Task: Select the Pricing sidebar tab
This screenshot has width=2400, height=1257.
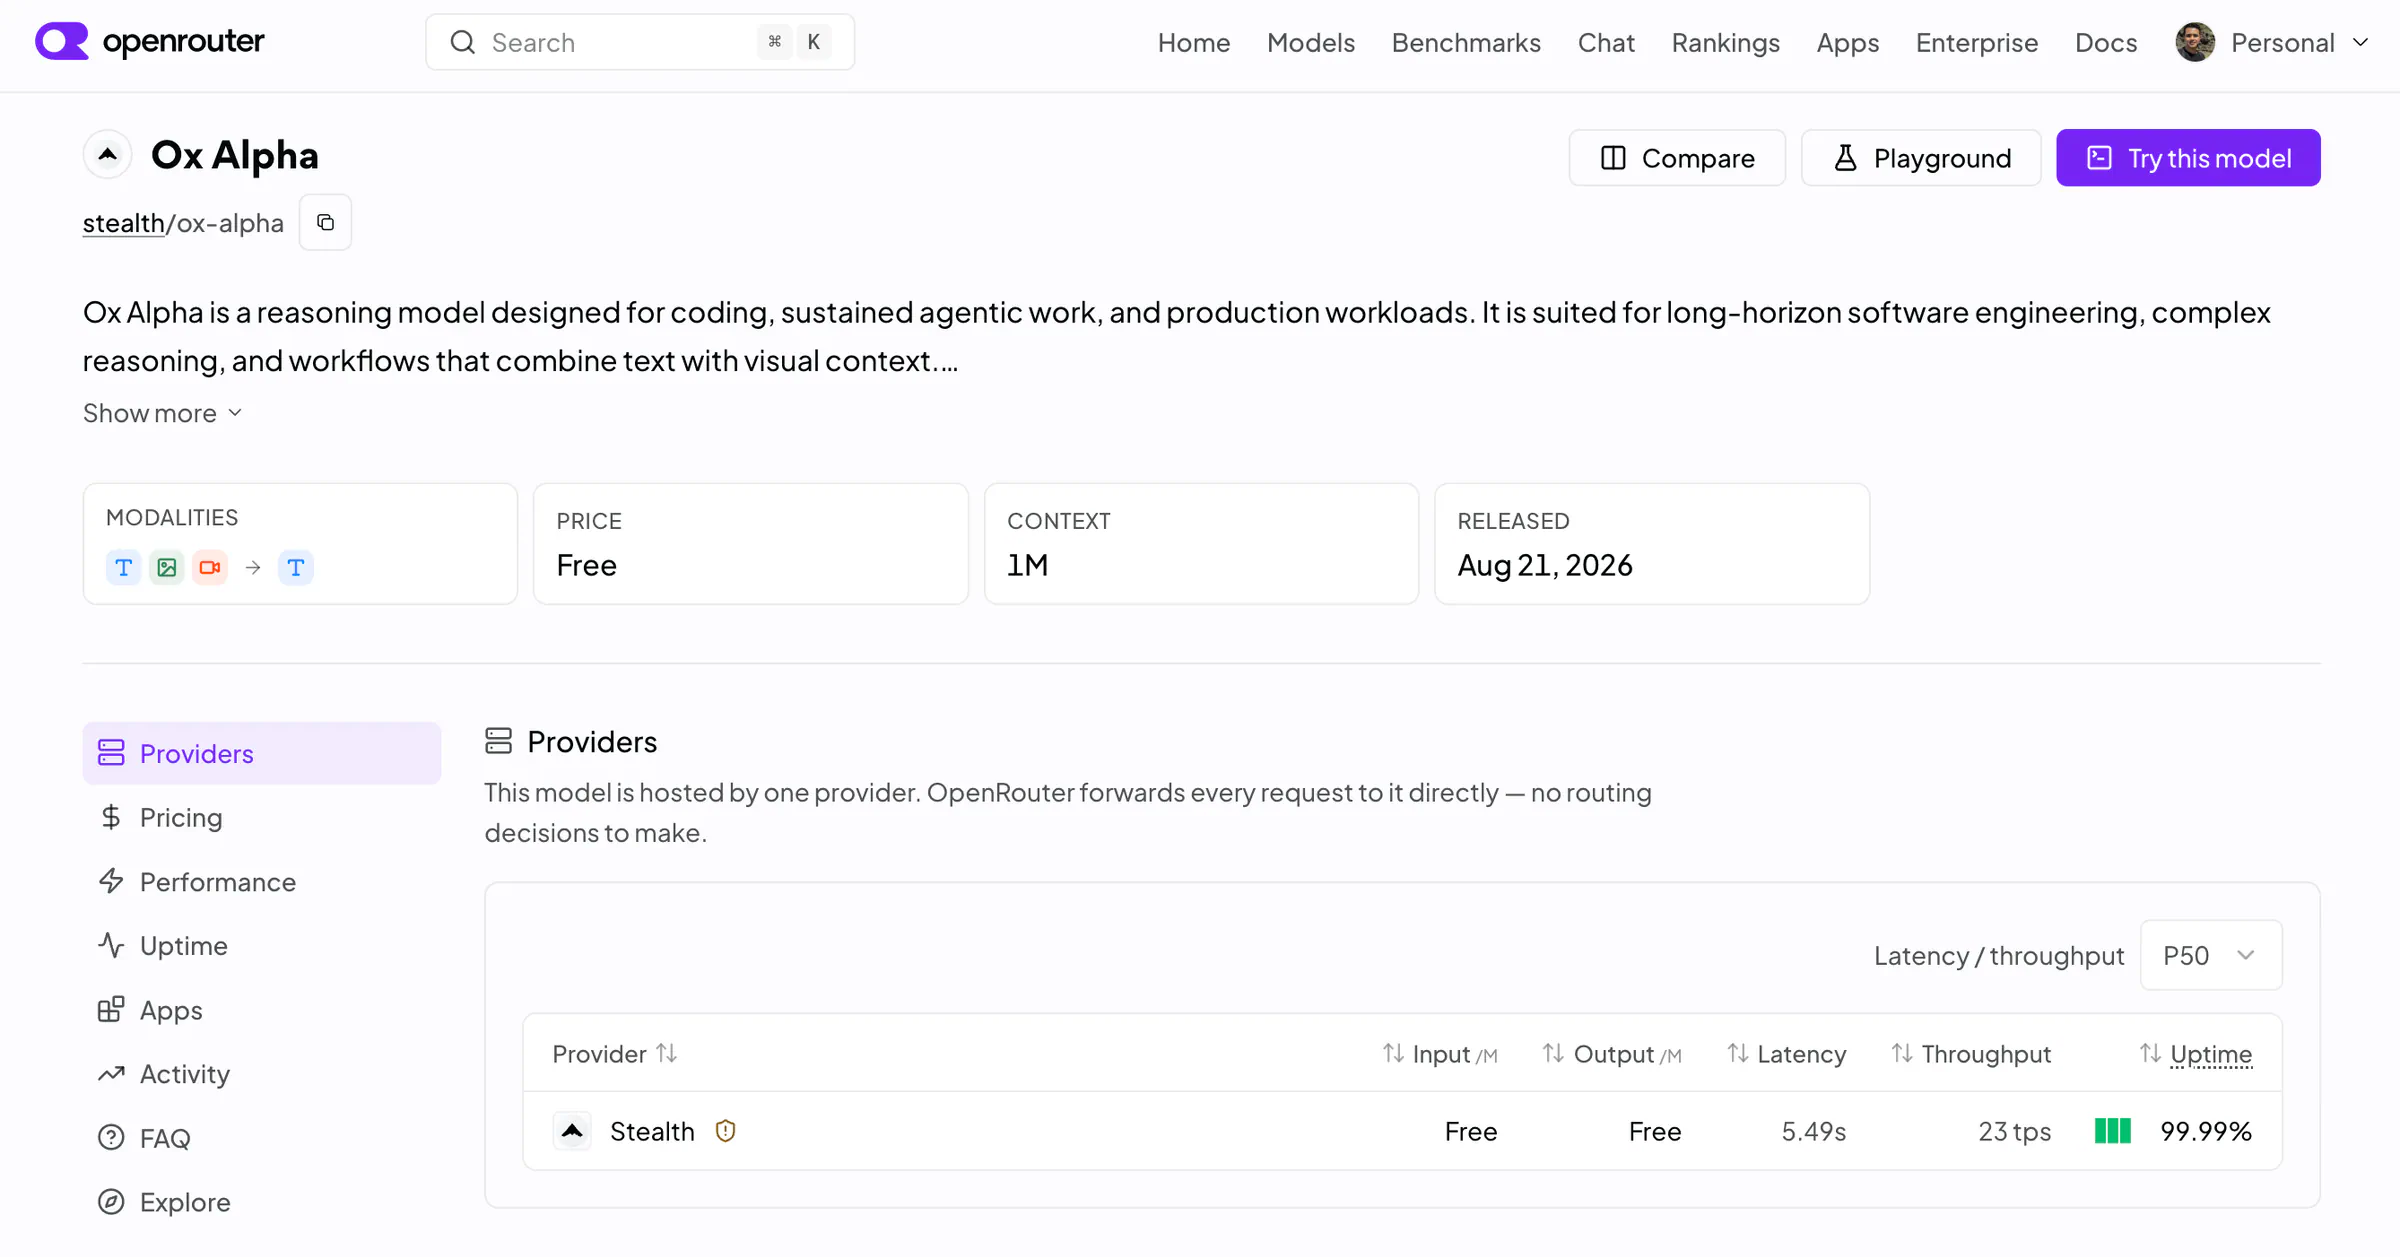Action: point(262,817)
